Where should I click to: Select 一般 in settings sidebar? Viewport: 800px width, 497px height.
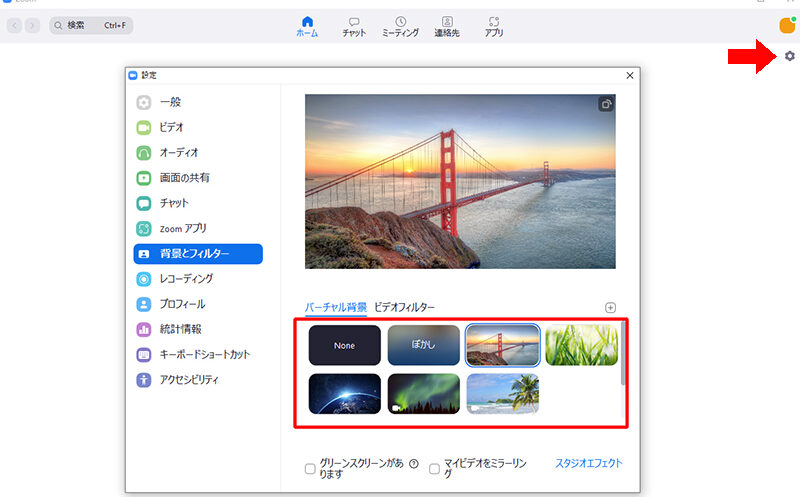[x=198, y=102]
